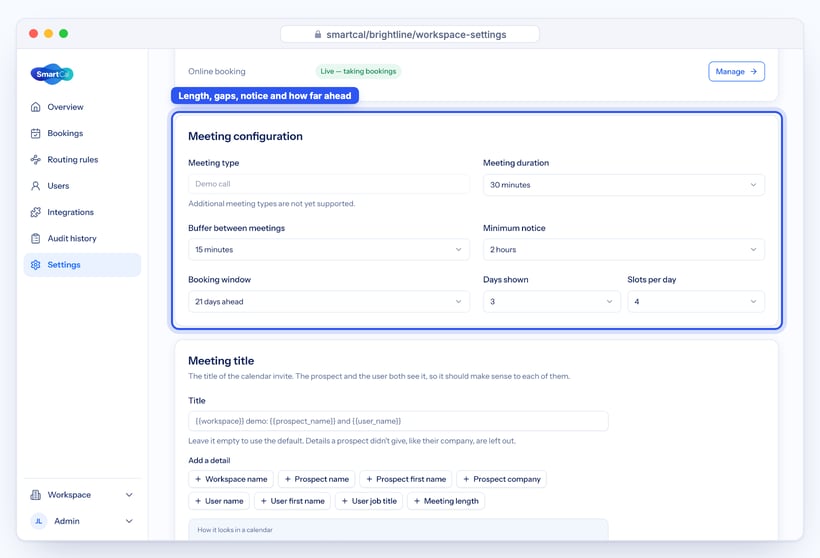This screenshot has height=558, width=820.
Task: Click the Online booking label
Action: tap(217, 71)
